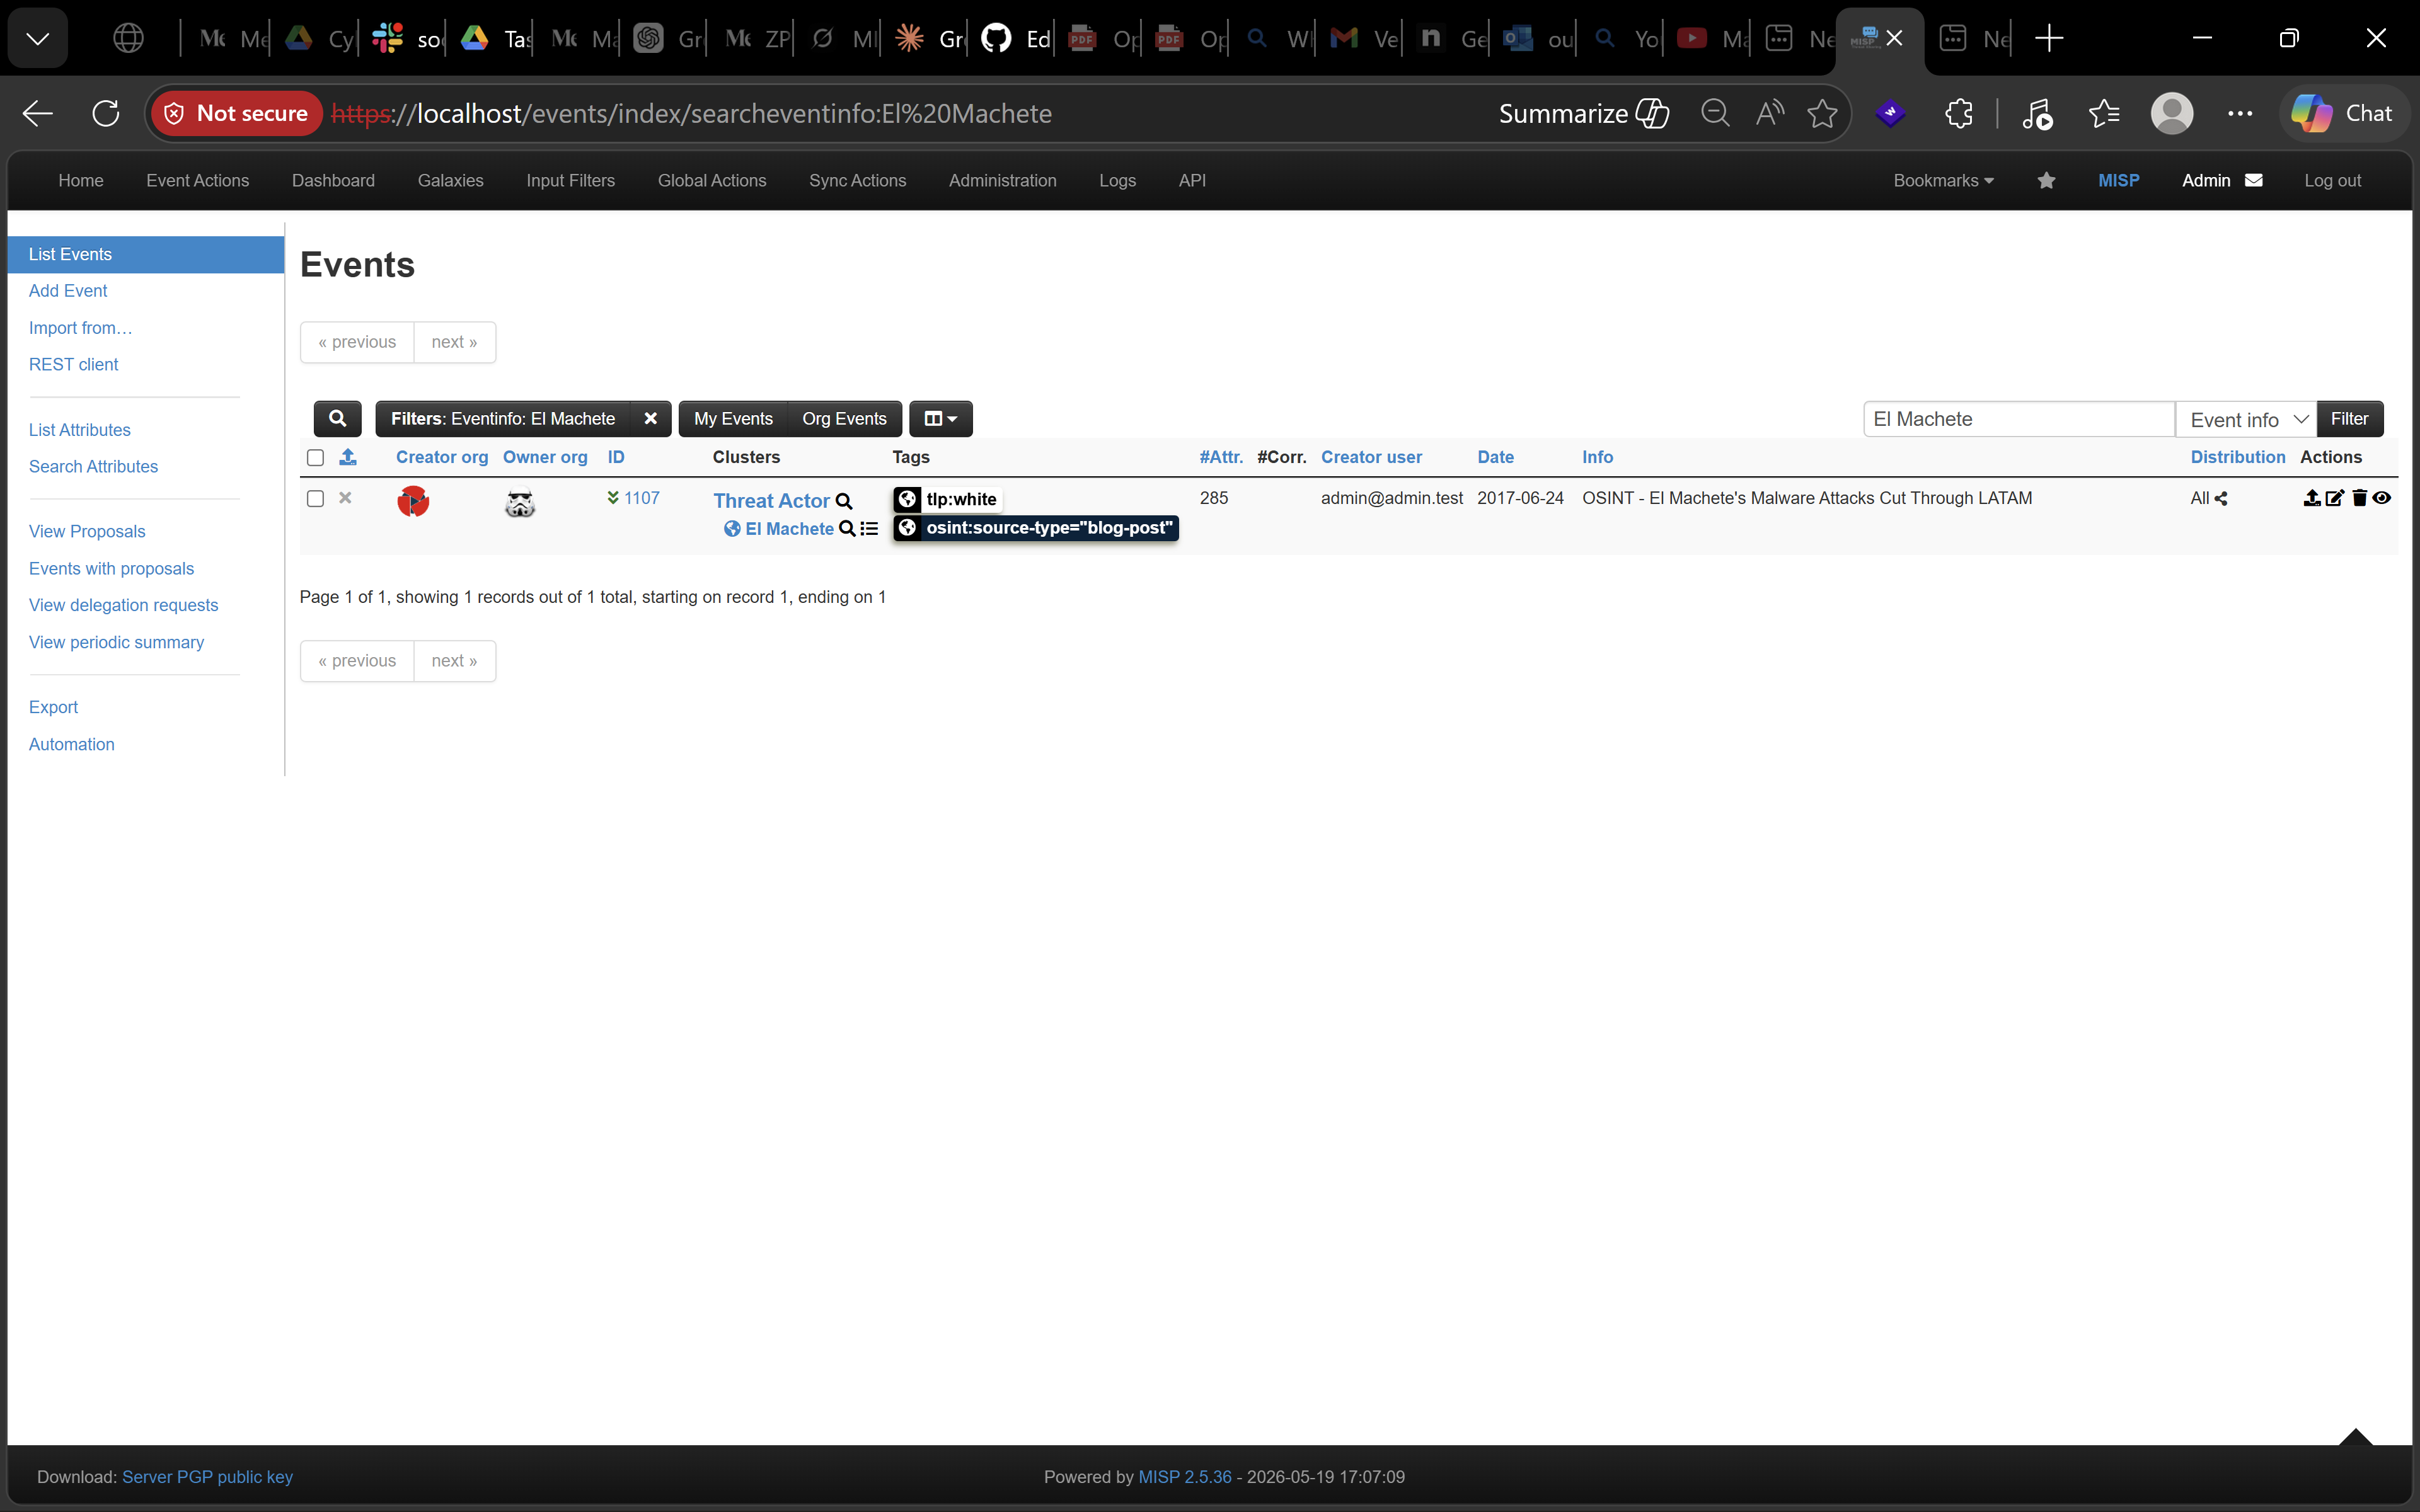This screenshot has height=1512, width=2420.
Task: Click the El Machete search input field
Action: [x=2018, y=419]
